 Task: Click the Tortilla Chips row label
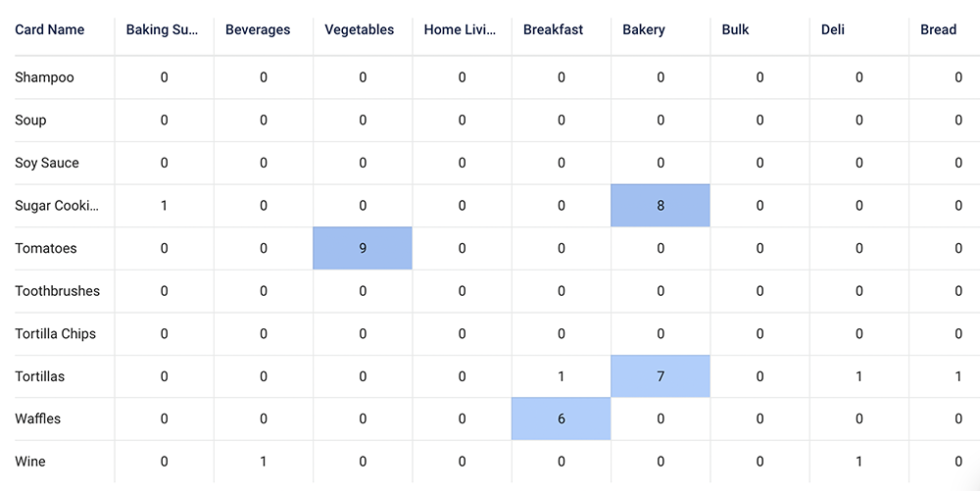(55, 334)
